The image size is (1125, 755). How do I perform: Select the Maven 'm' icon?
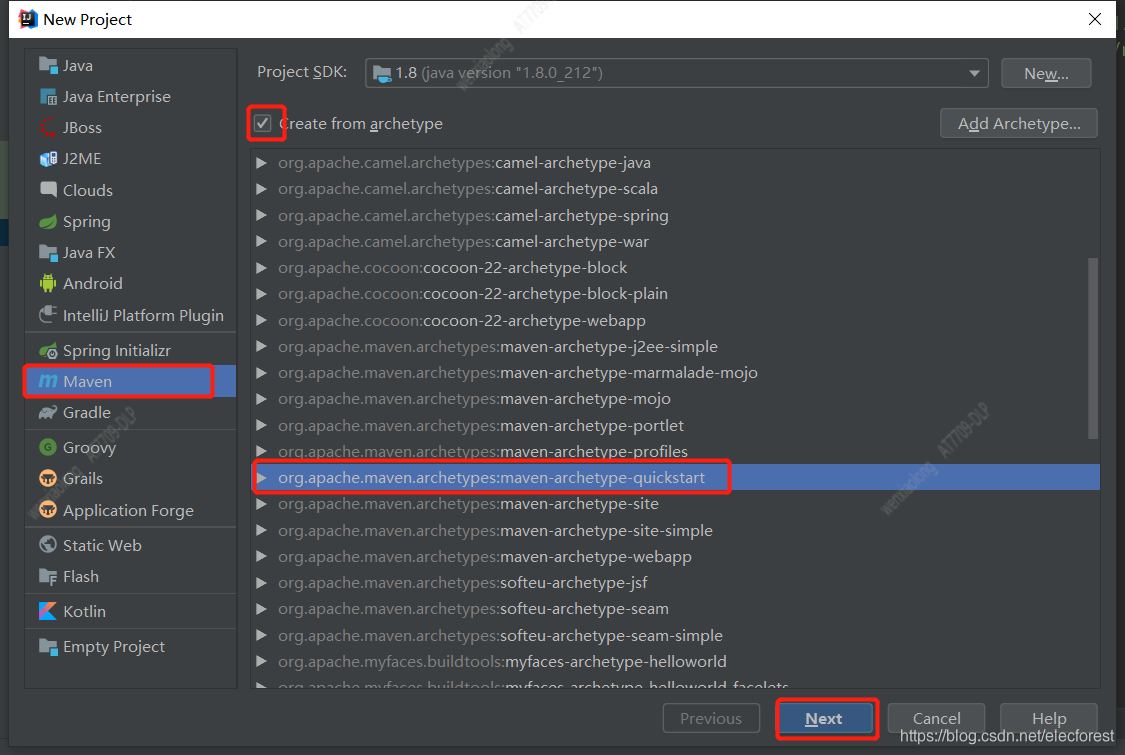(x=48, y=381)
